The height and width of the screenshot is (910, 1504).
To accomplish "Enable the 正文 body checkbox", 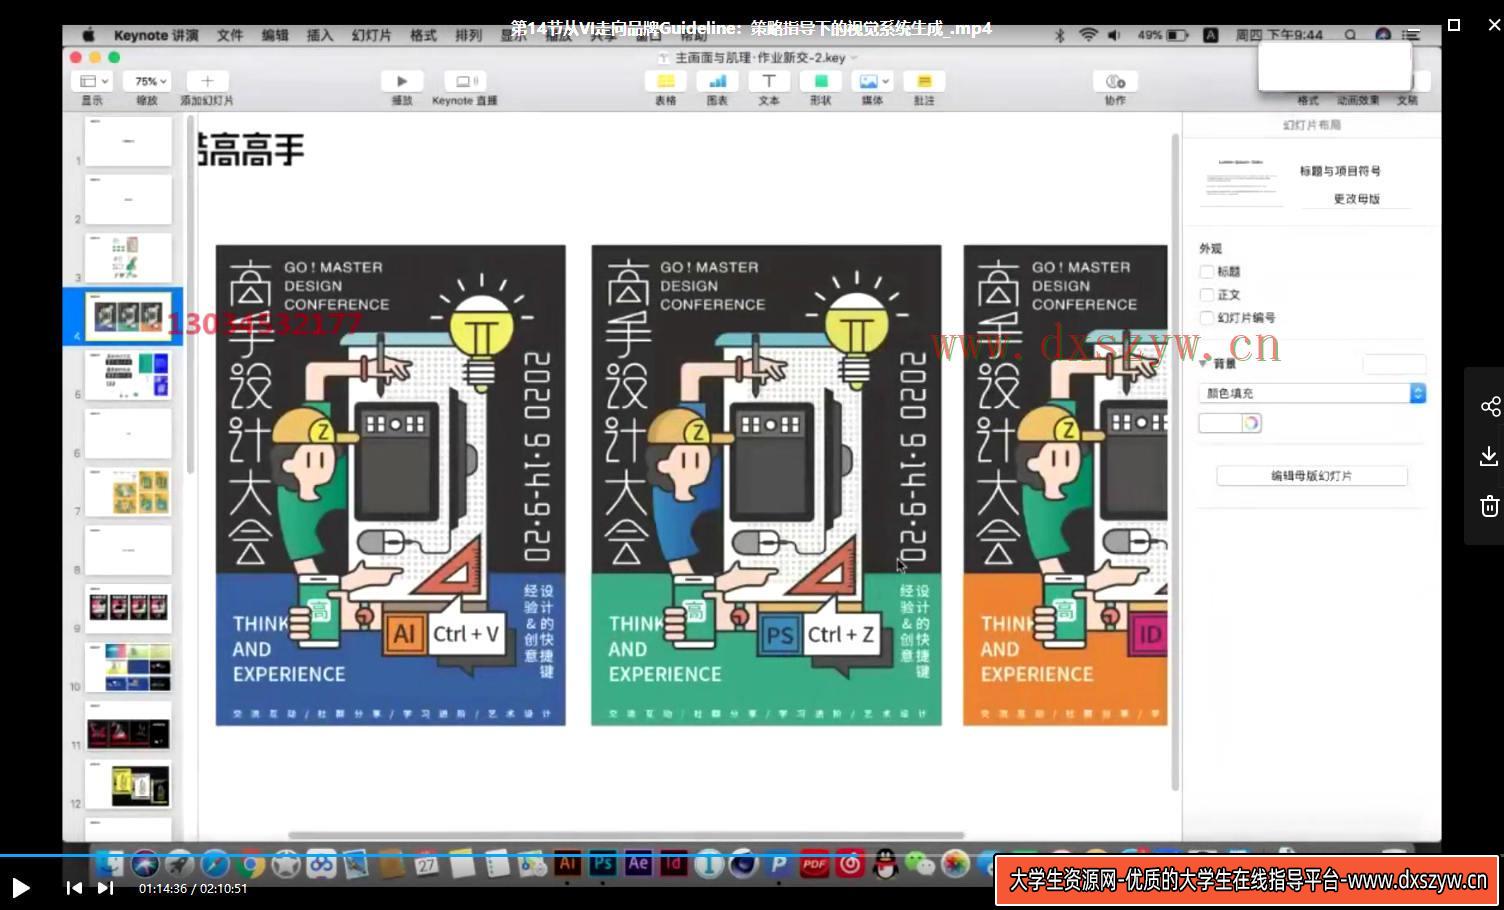I will click(1207, 295).
